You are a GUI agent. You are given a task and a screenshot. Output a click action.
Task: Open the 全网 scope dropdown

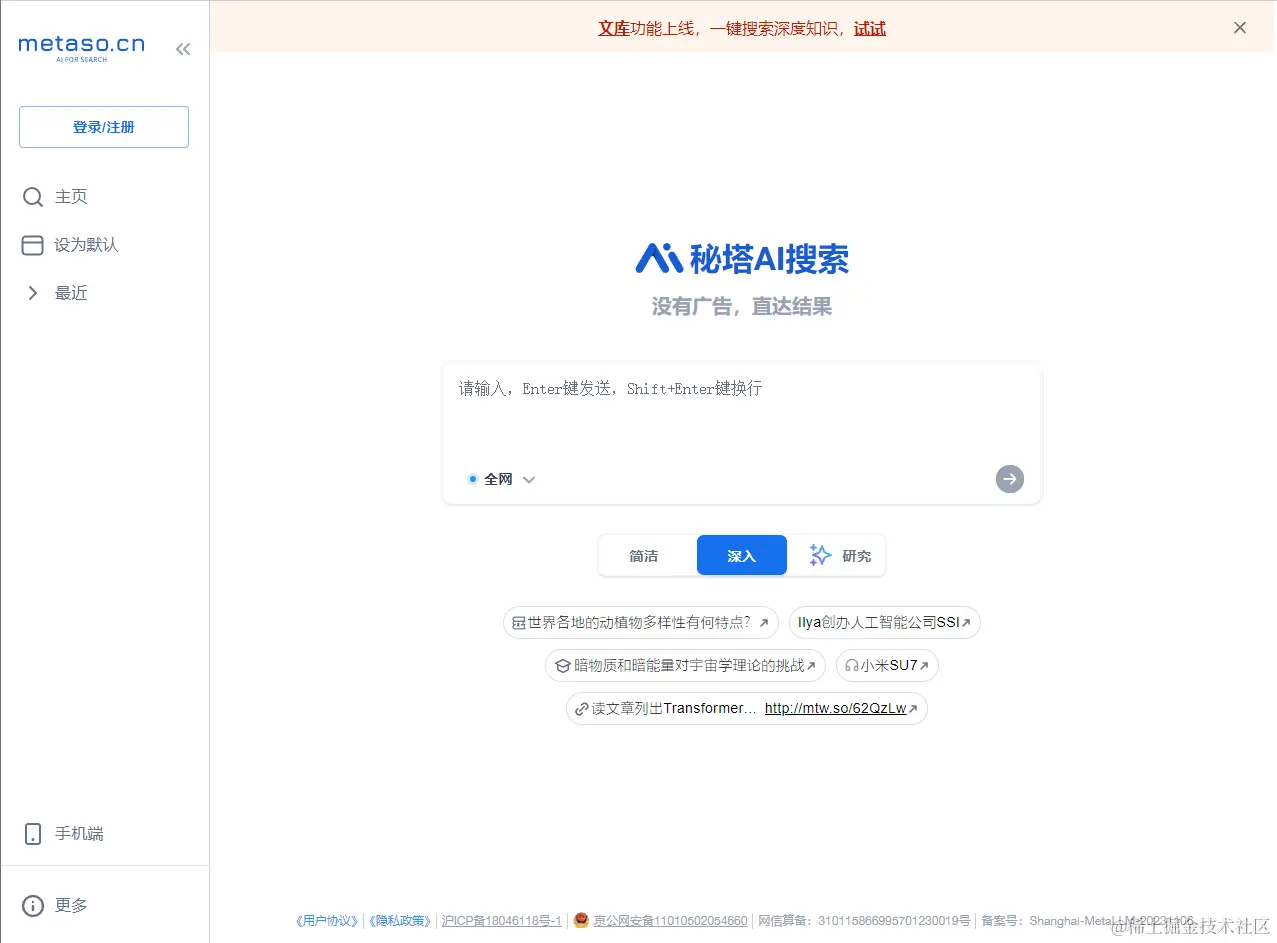click(x=502, y=479)
